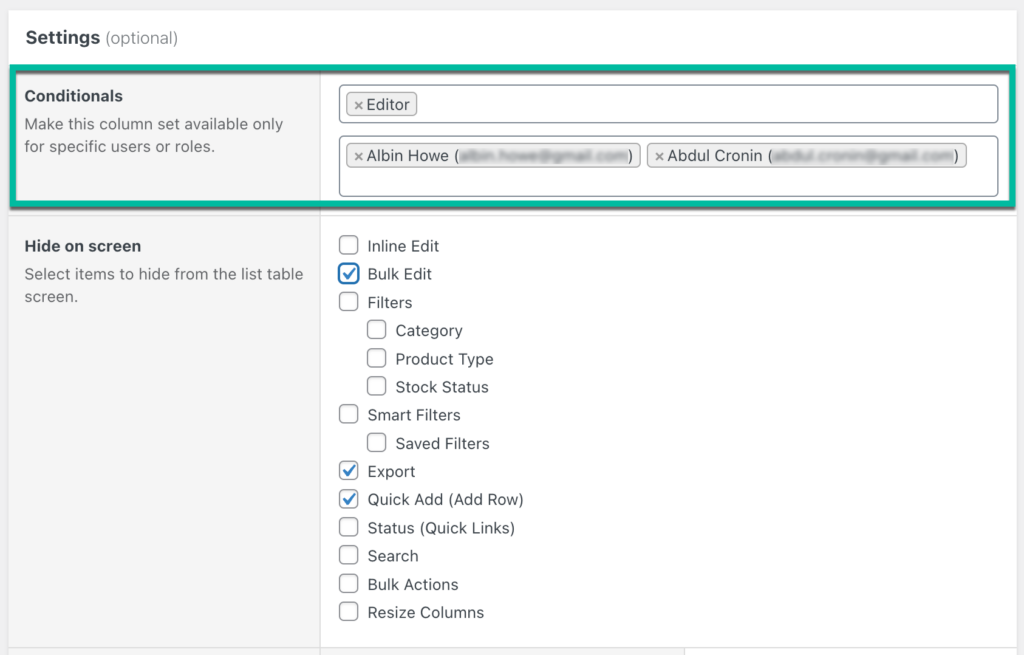This screenshot has width=1024, height=655.
Task: Disable Quick Add (Add Row)
Action: click(x=348, y=499)
